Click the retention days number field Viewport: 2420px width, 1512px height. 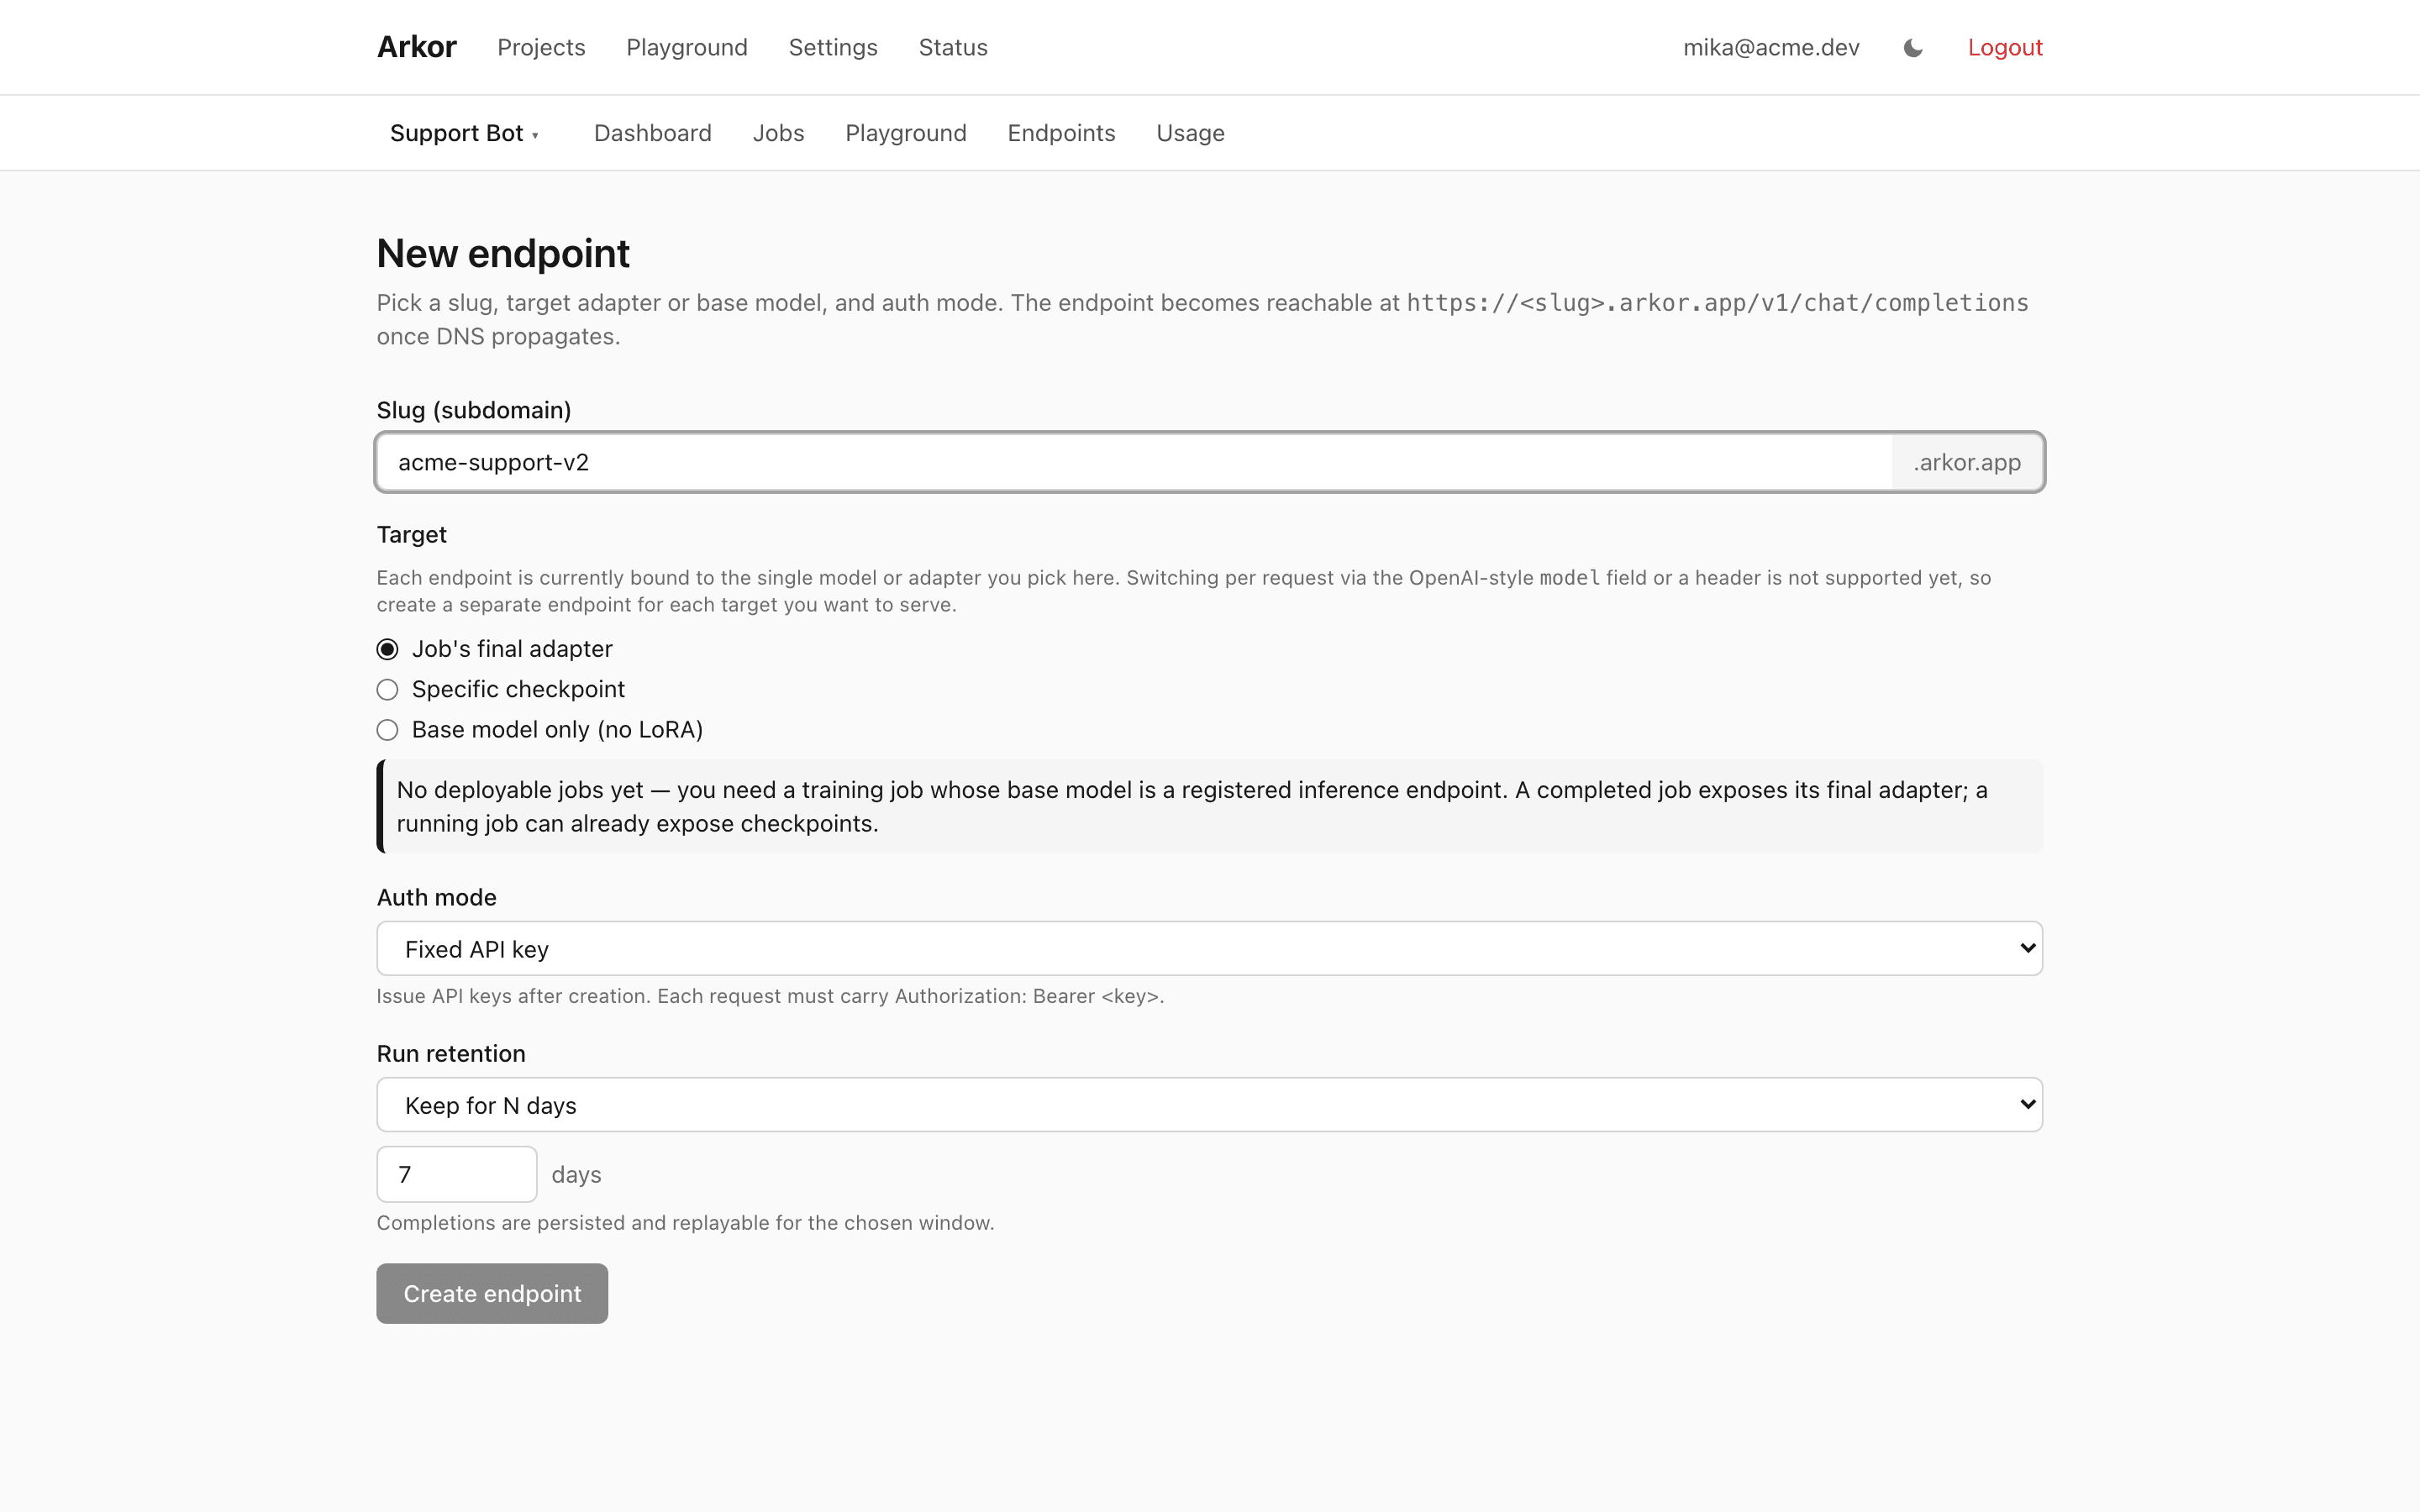pos(457,1174)
